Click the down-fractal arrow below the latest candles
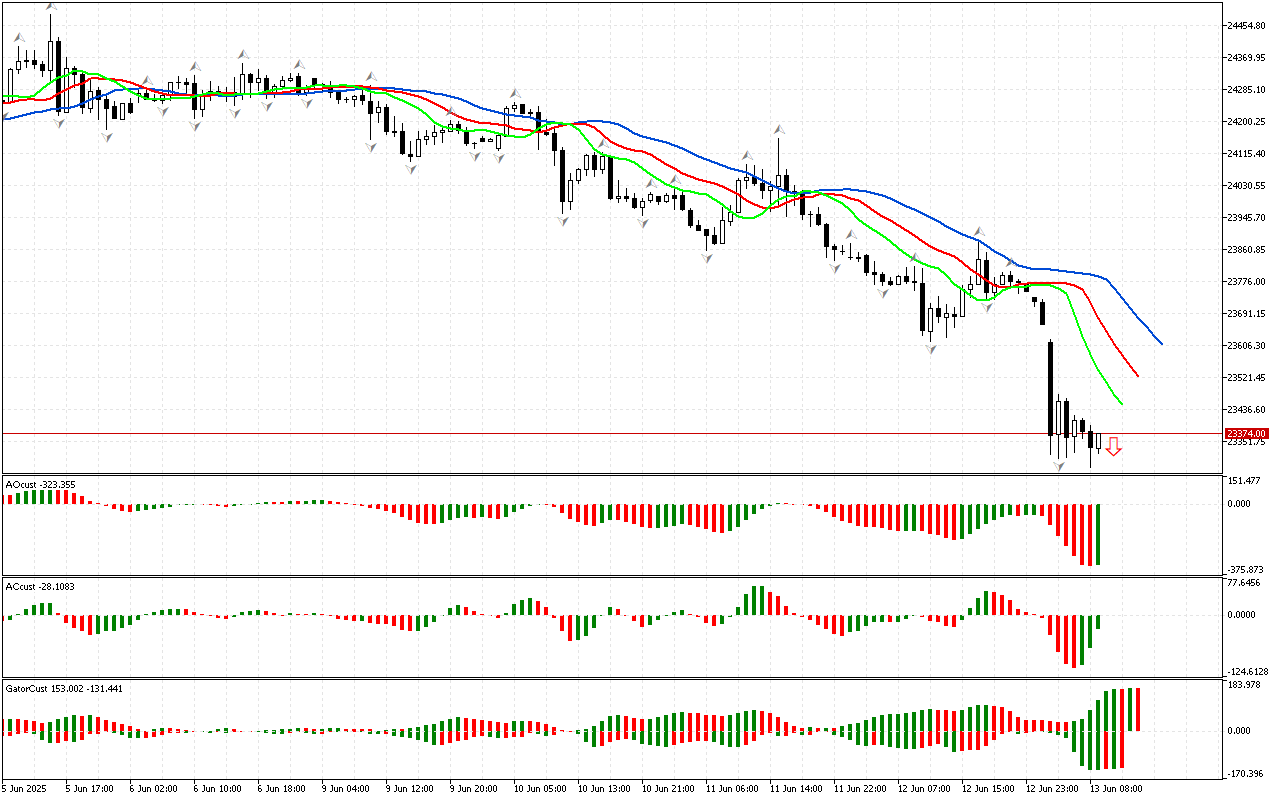The width and height of the screenshot is (1280, 800). point(1058,466)
